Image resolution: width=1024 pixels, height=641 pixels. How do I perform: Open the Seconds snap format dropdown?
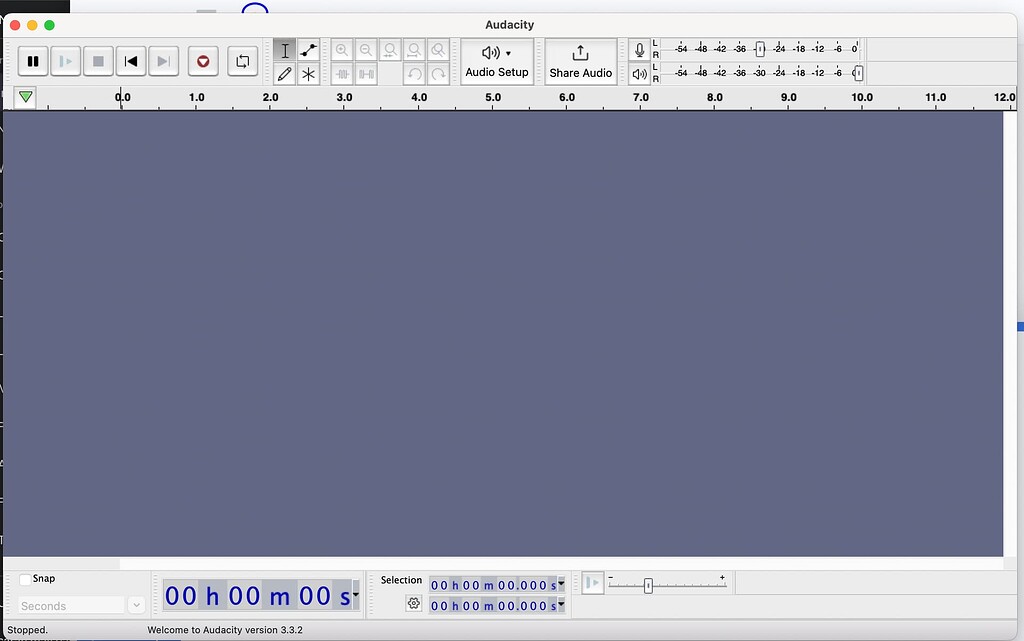click(x=136, y=605)
